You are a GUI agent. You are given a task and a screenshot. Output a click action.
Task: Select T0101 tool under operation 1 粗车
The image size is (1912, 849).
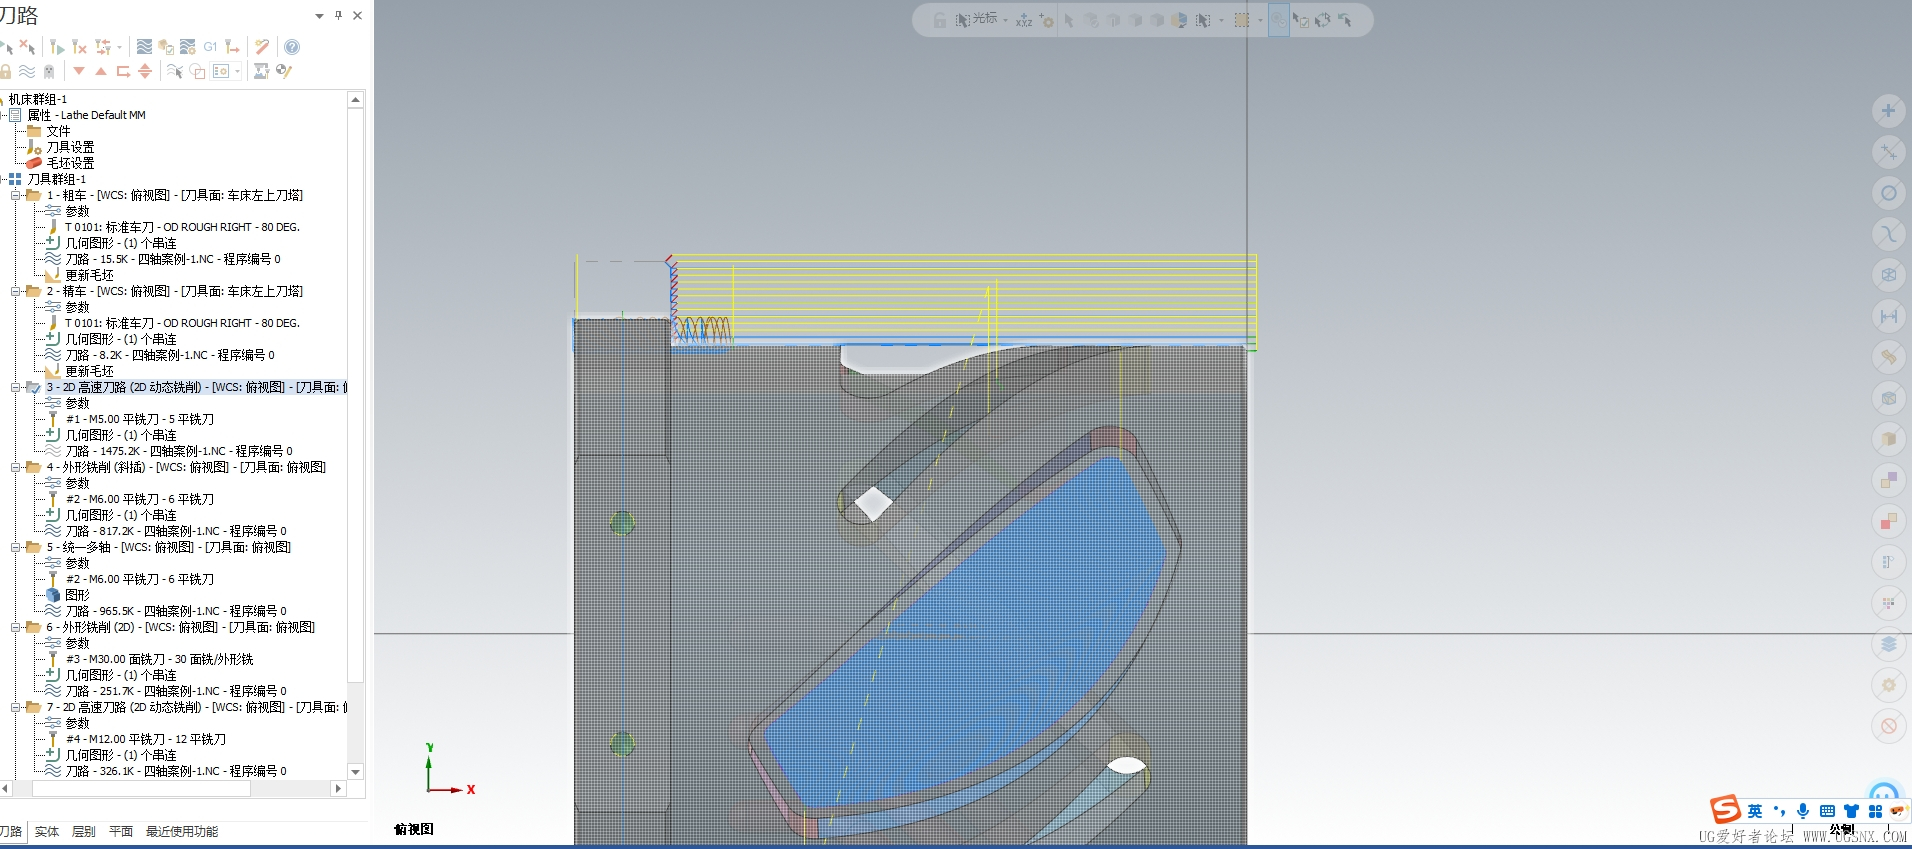pyautogui.click(x=182, y=227)
